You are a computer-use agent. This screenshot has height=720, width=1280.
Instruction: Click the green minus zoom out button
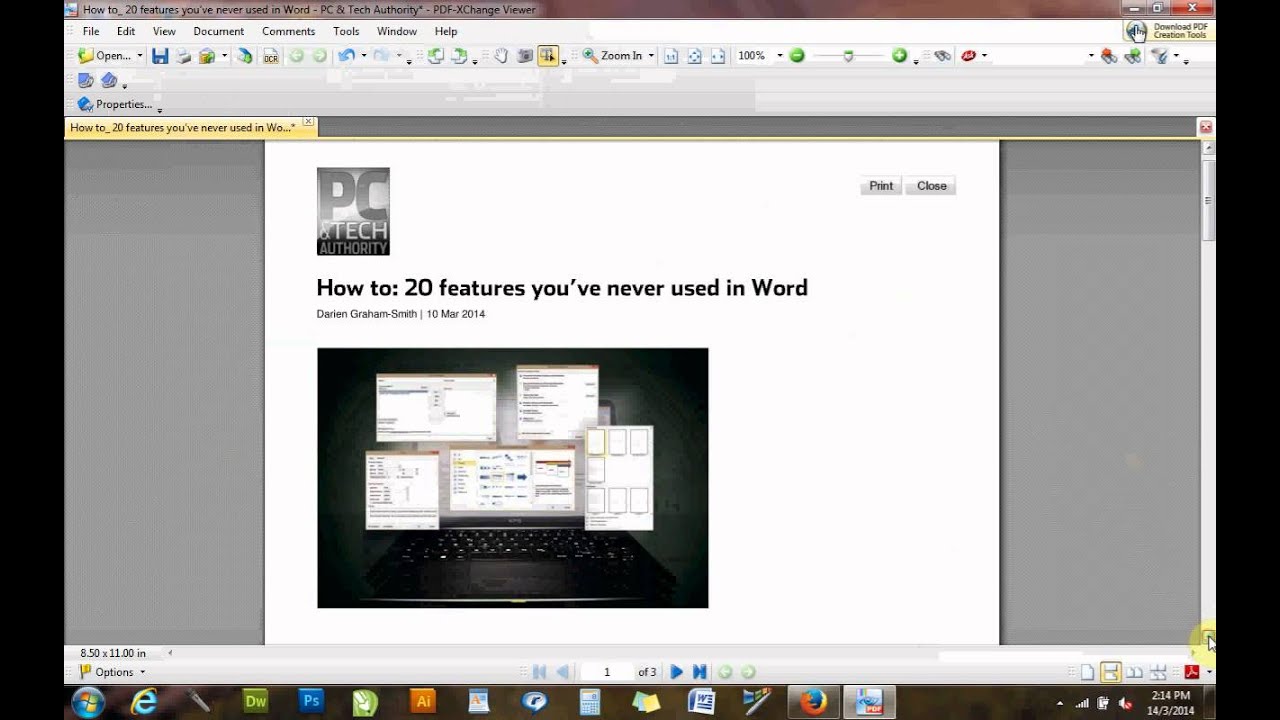[x=797, y=56]
